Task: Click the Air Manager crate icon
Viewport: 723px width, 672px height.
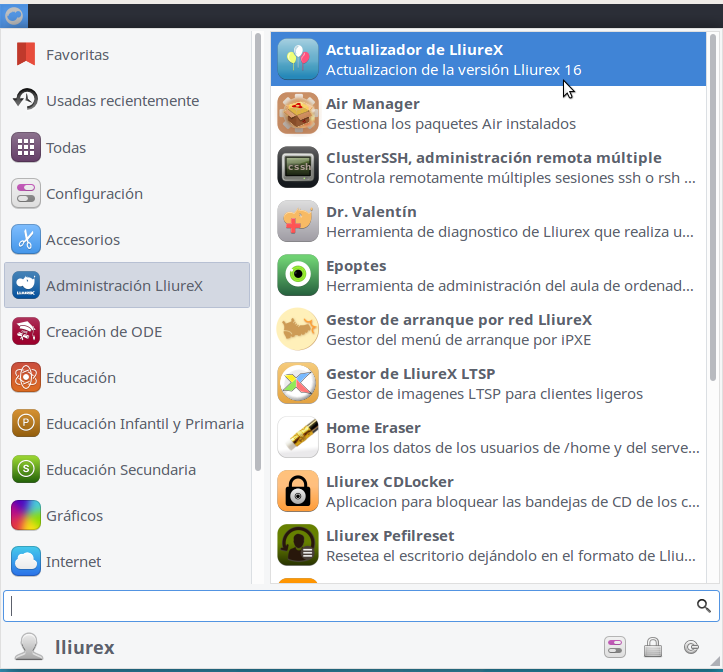Action: click(297, 113)
